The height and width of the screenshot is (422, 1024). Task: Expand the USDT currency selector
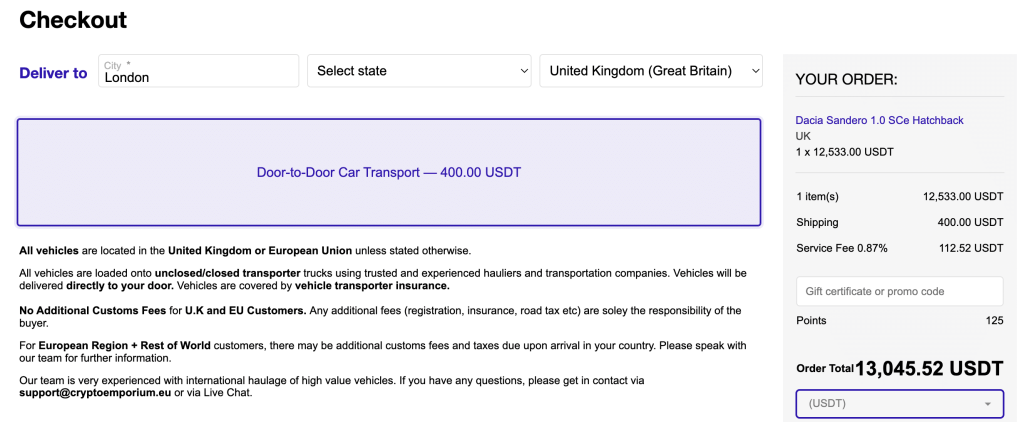tap(899, 404)
